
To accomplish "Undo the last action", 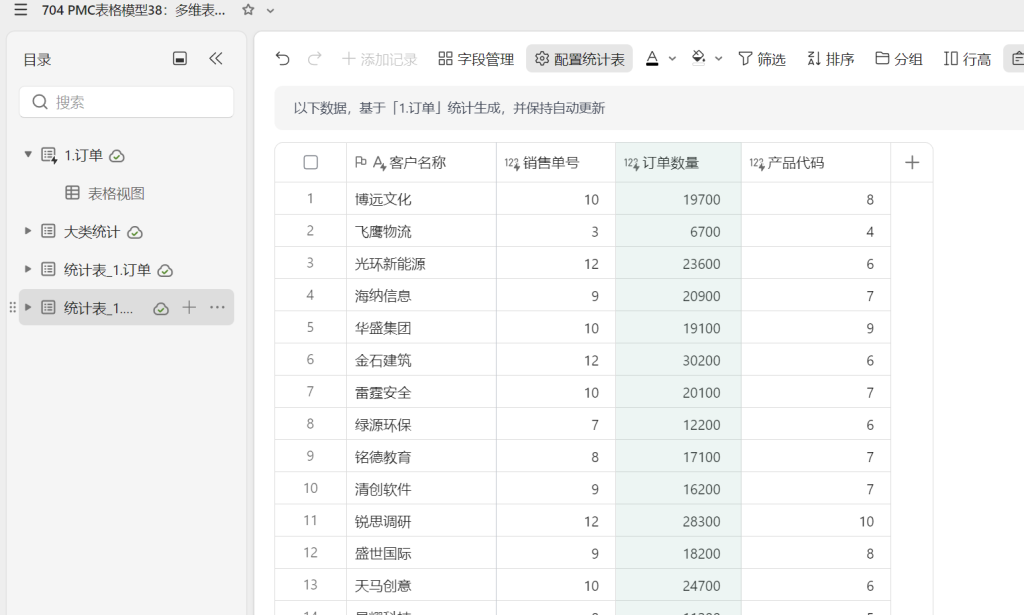I will point(282,59).
